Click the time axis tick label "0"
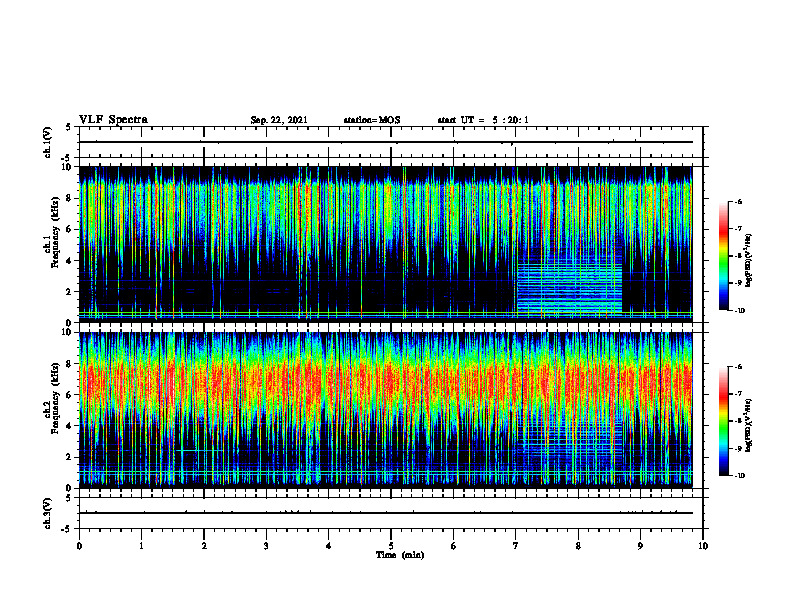The width and height of the screenshot is (792, 612). tap(79, 546)
